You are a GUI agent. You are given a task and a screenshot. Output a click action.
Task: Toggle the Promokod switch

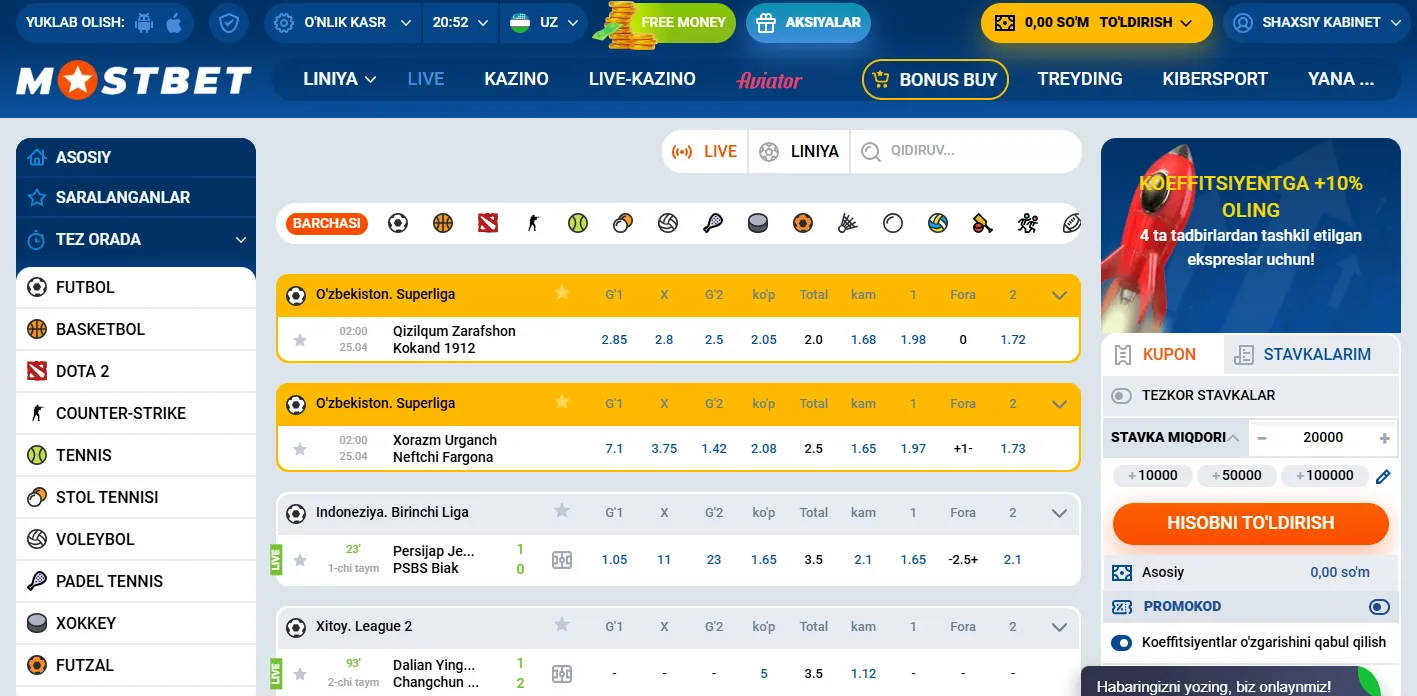tap(1379, 607)
